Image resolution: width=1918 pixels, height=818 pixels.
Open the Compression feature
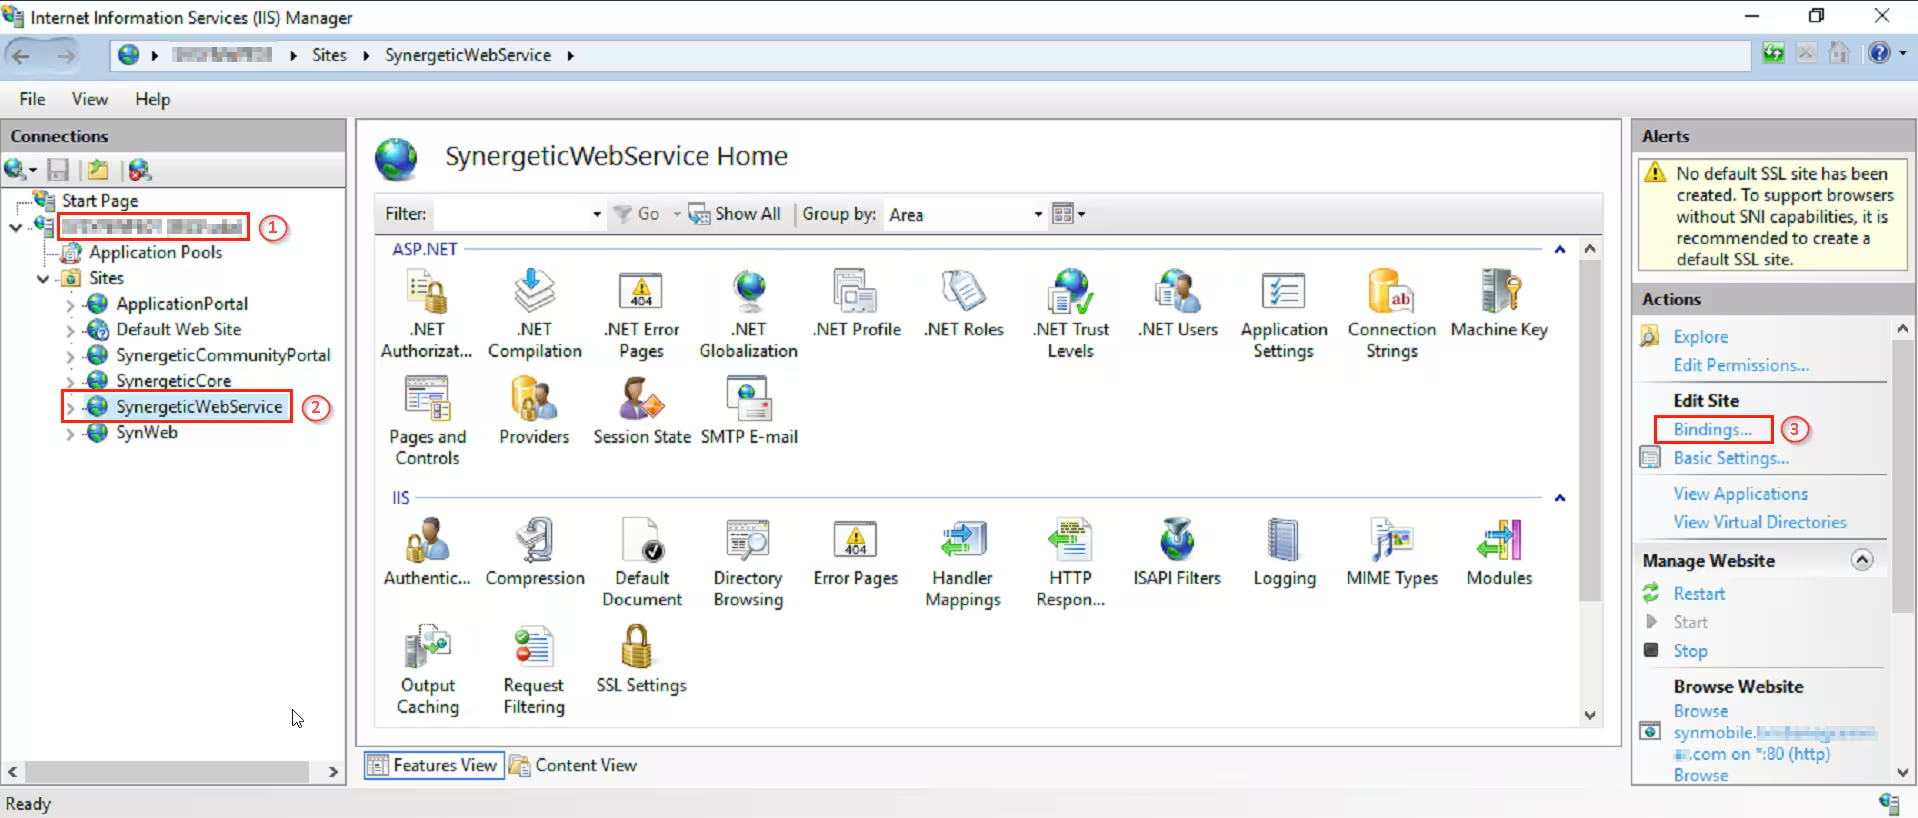click(535, 552)
